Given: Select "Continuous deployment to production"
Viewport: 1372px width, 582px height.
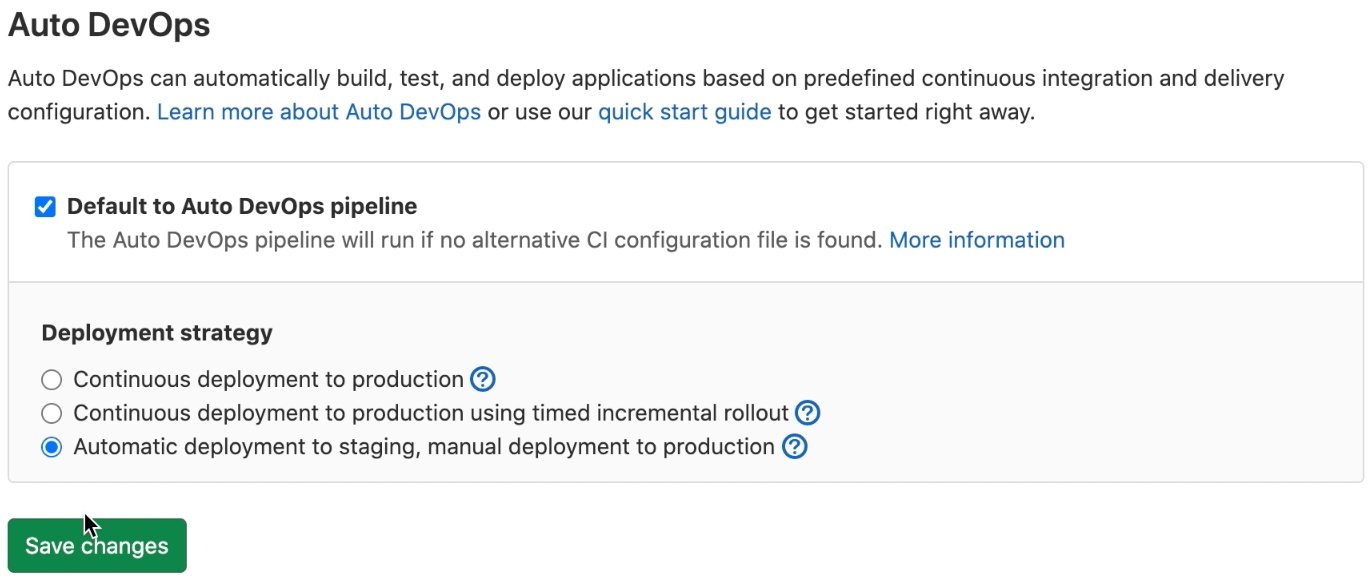Looking at the screenshot, I should [51, 379].
